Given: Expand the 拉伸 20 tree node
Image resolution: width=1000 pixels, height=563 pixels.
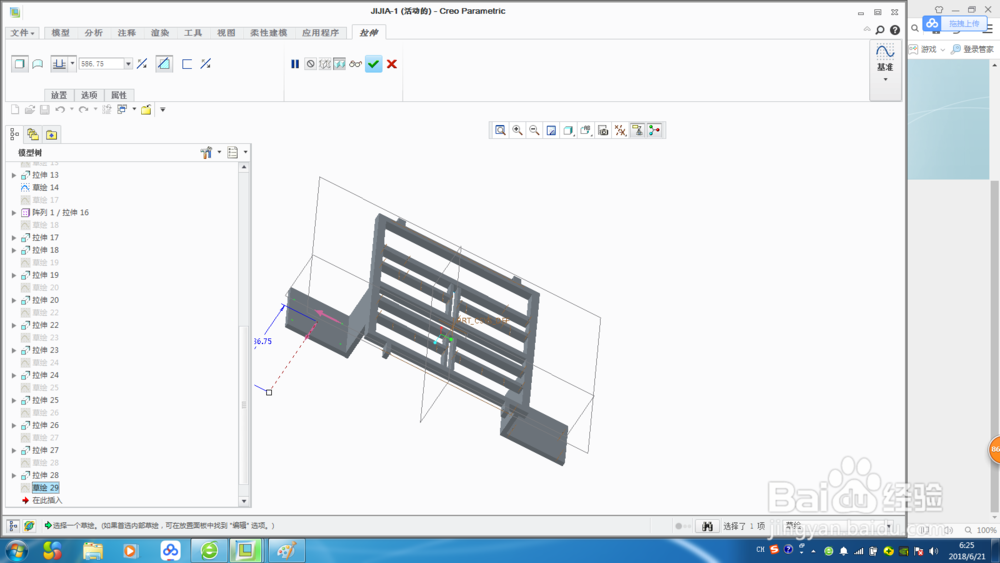Looking at the screenshot, I should (14, 300).
